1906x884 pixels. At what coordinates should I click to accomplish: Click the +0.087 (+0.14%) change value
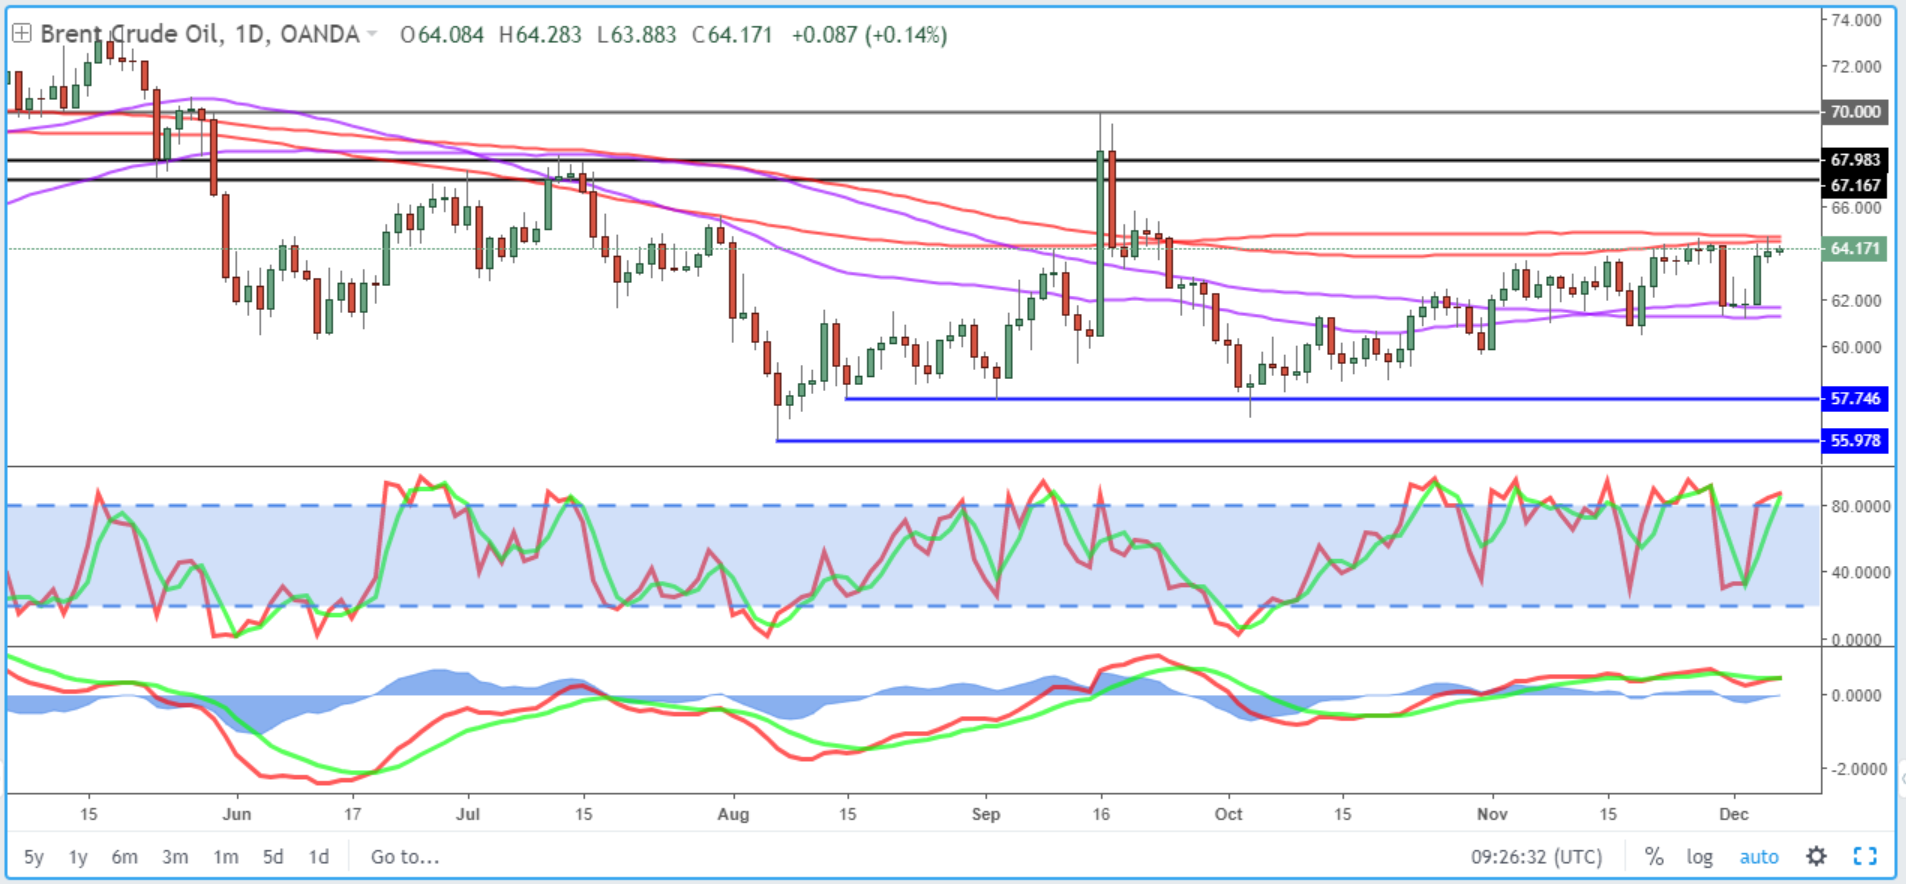point(869,35)
